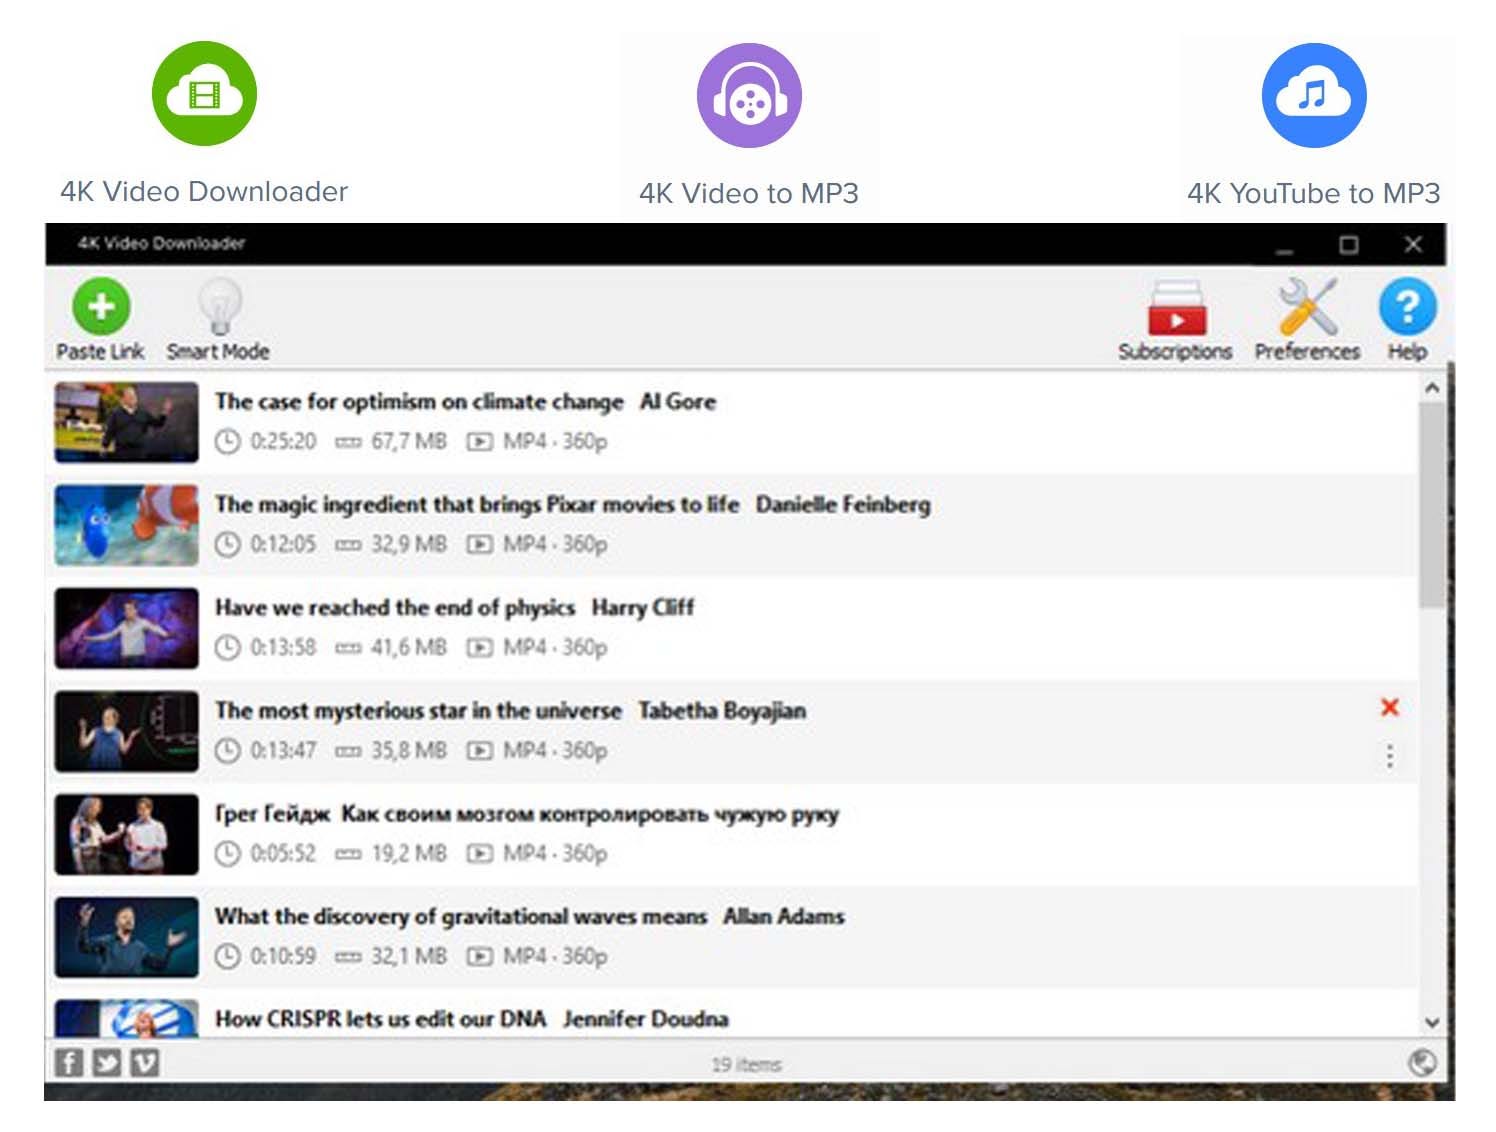Click the Paste Link button

100,320
